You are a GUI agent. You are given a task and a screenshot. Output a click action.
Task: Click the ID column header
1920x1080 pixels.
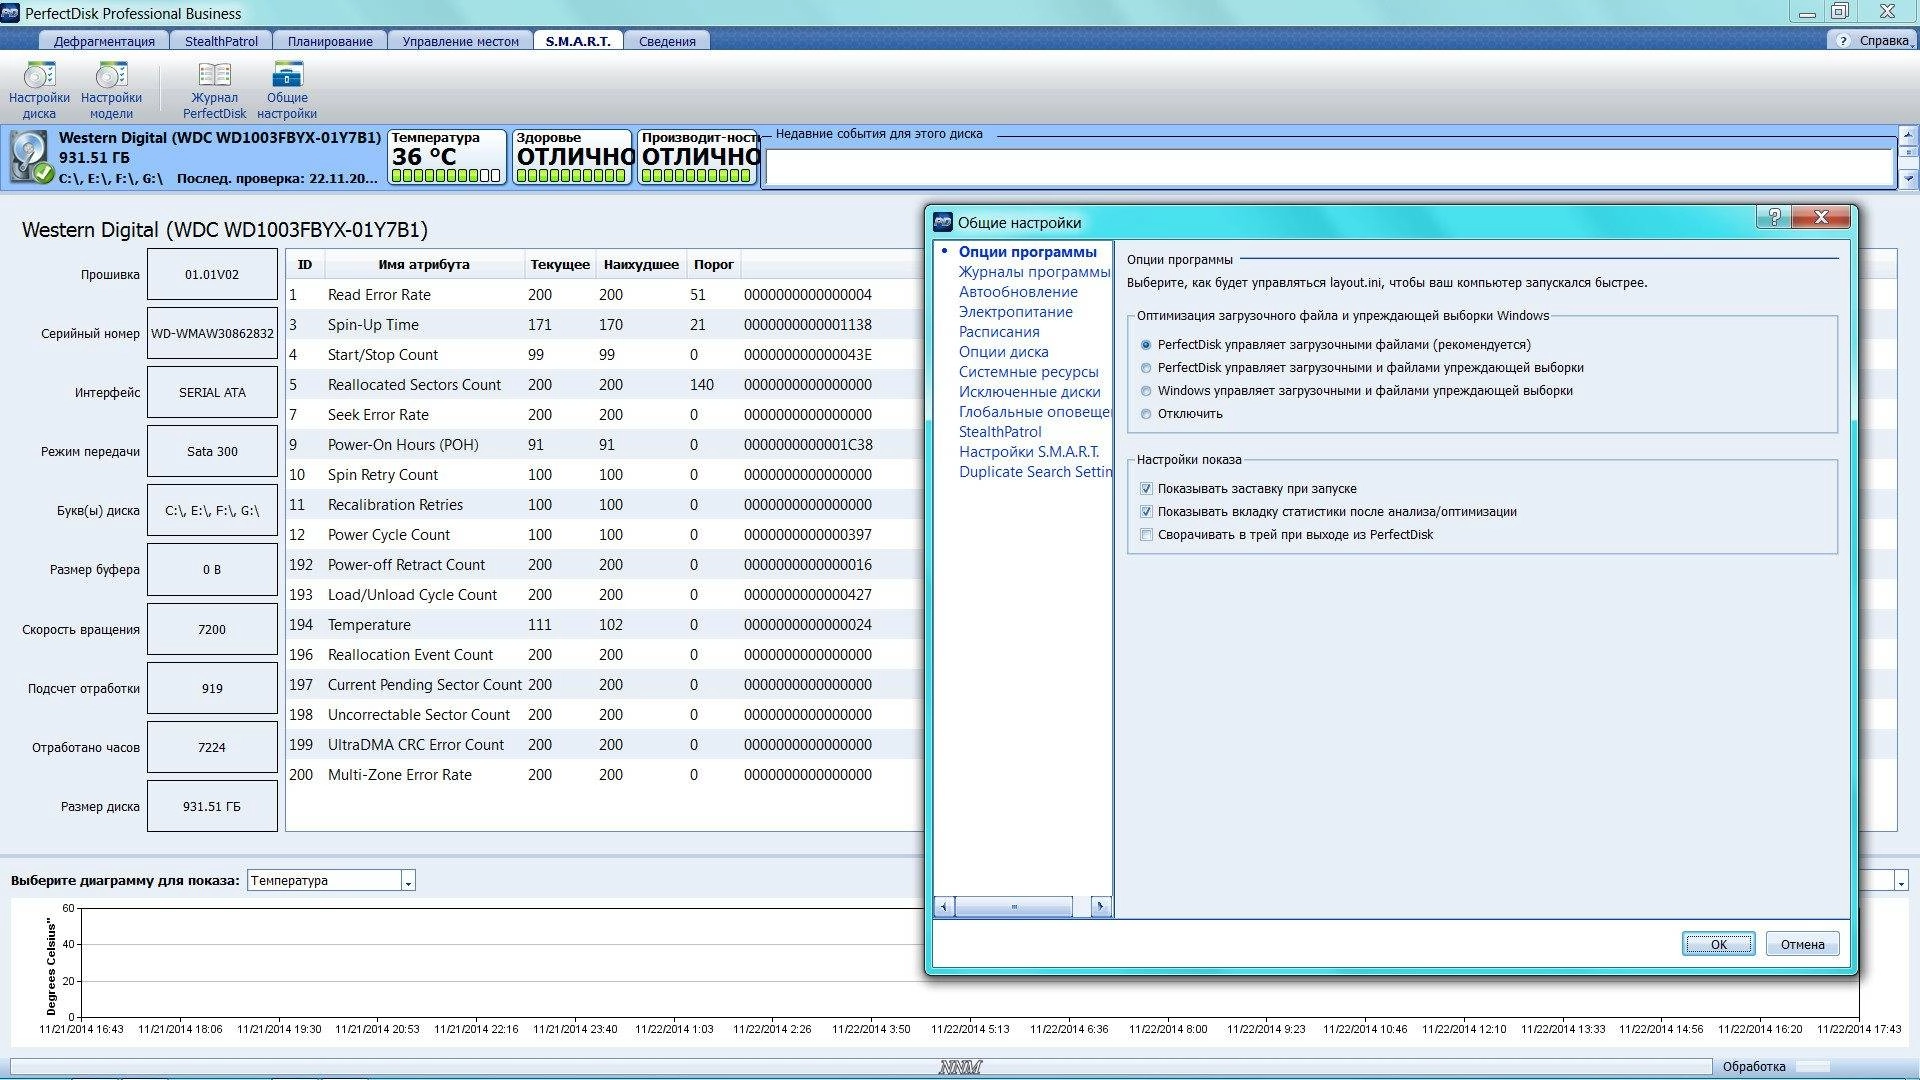(x=305, y=265)
